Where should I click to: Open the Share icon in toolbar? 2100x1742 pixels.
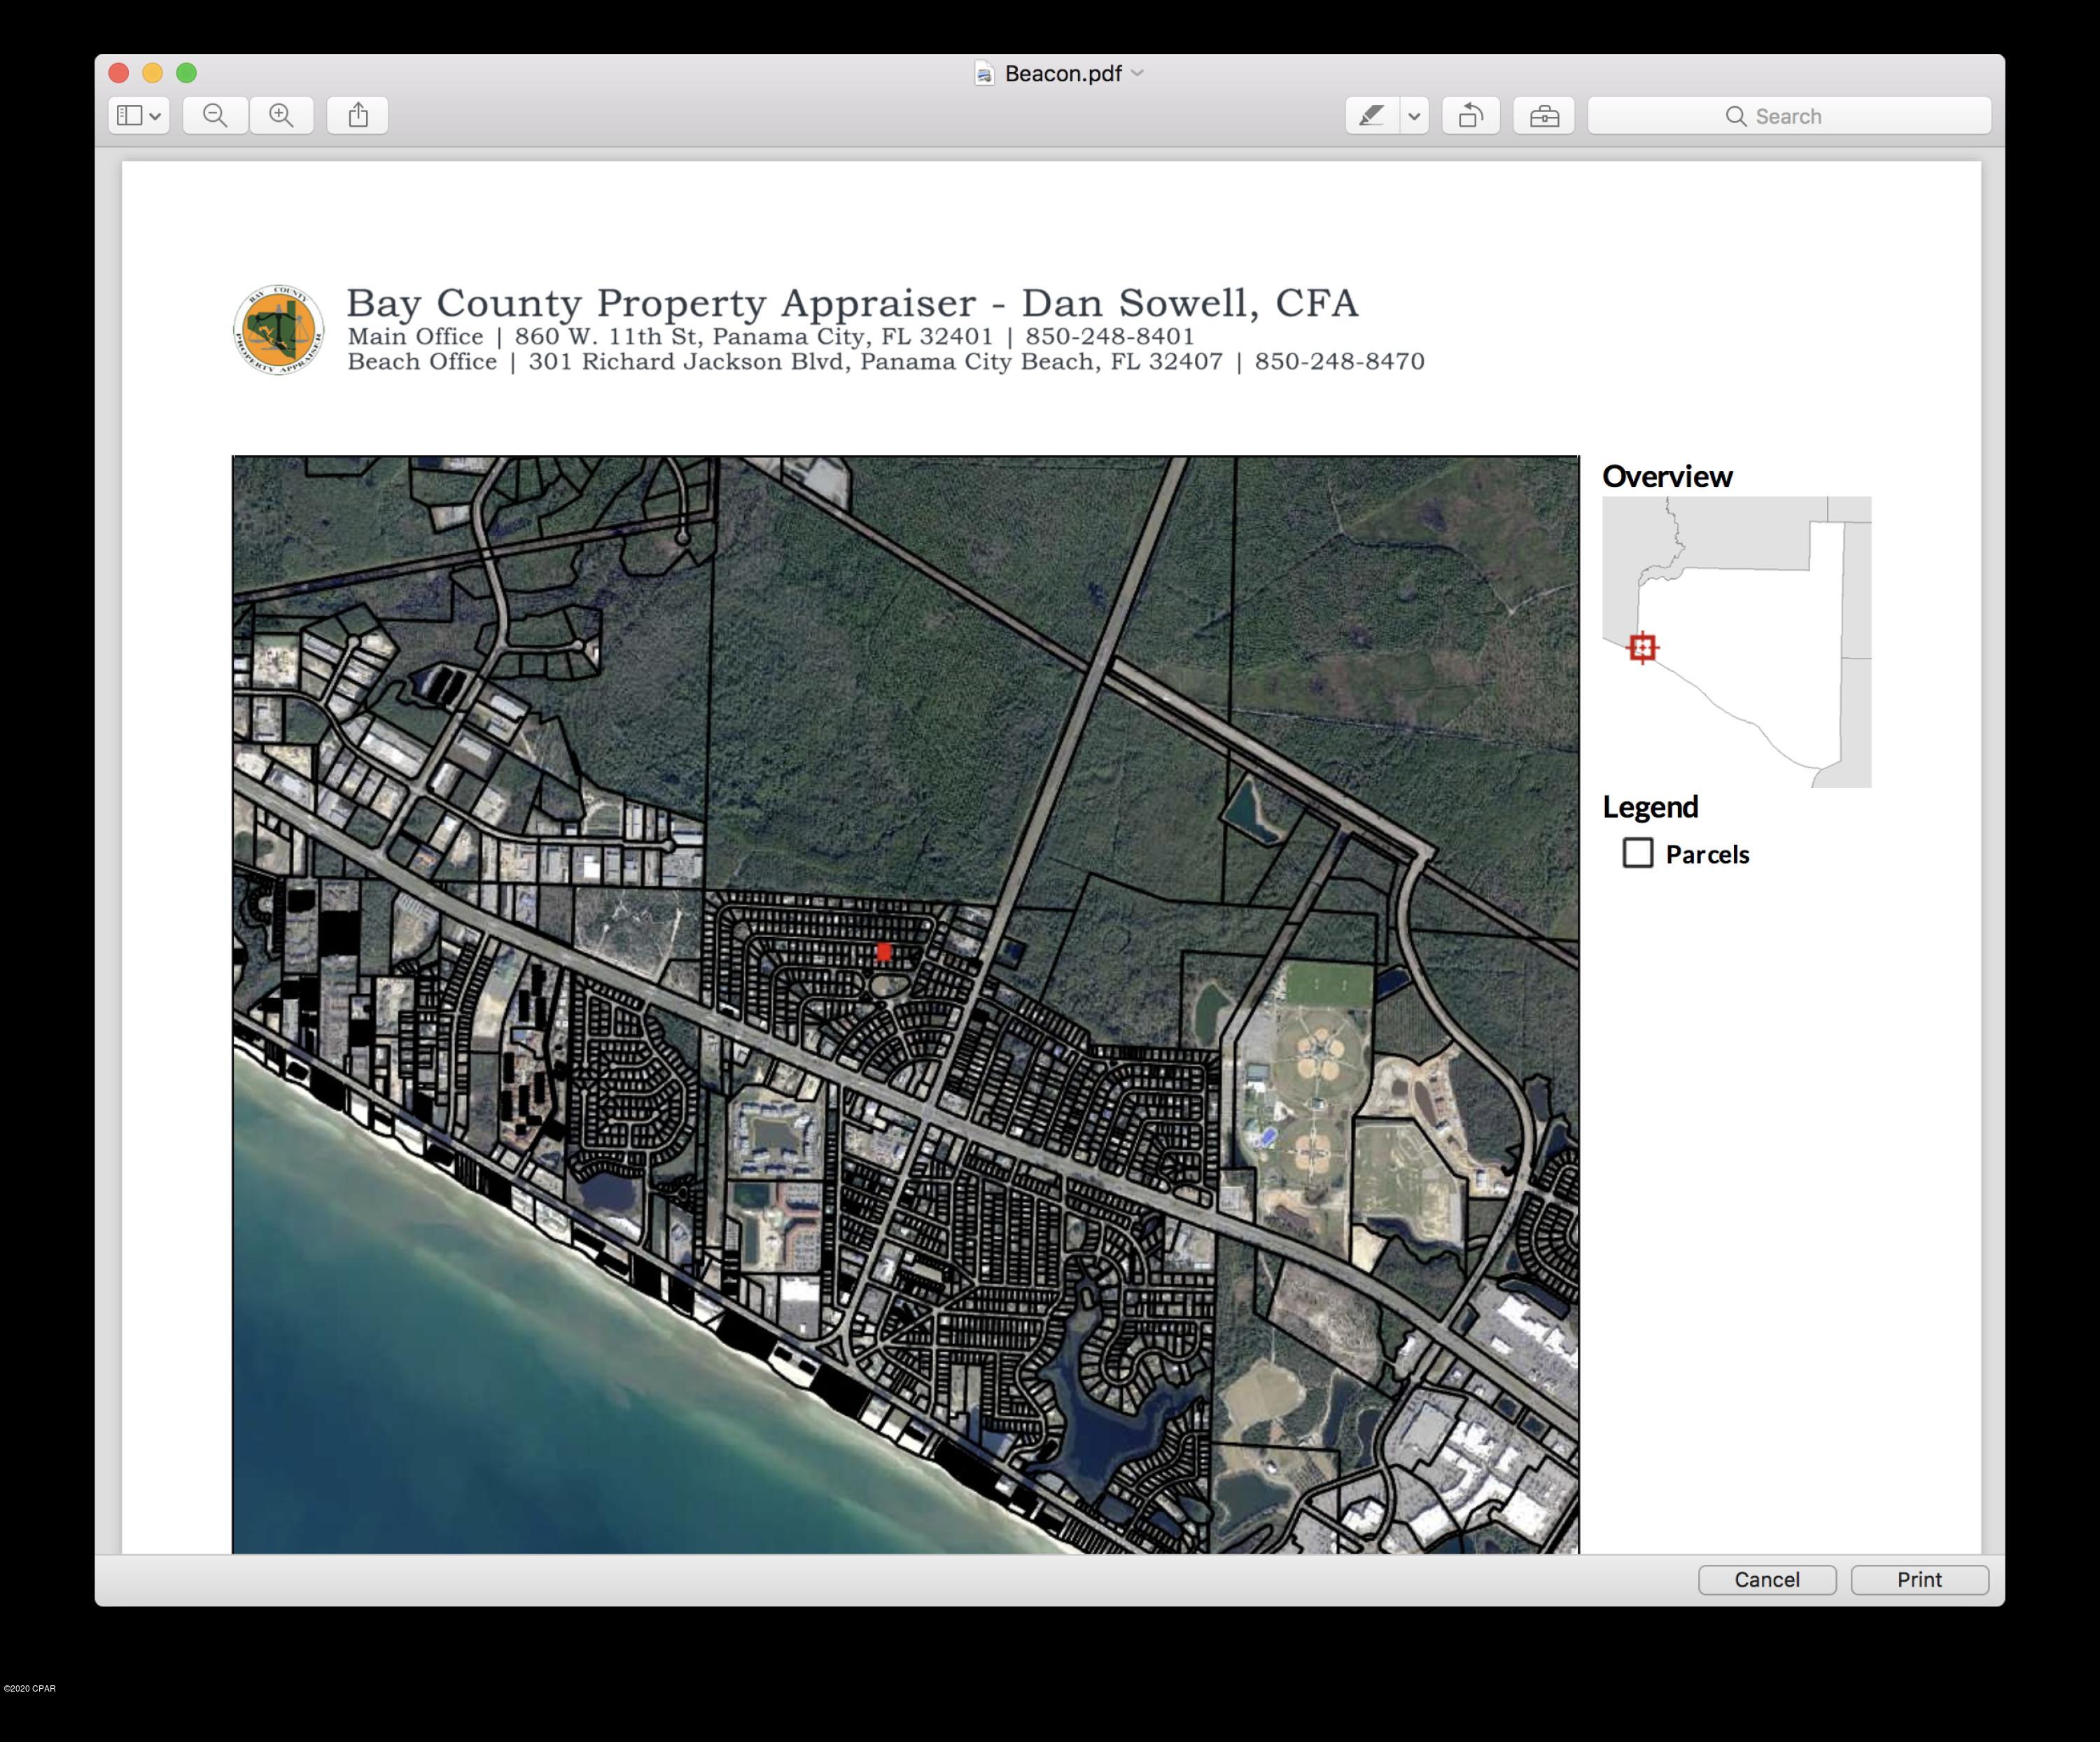tap(358, 115)
